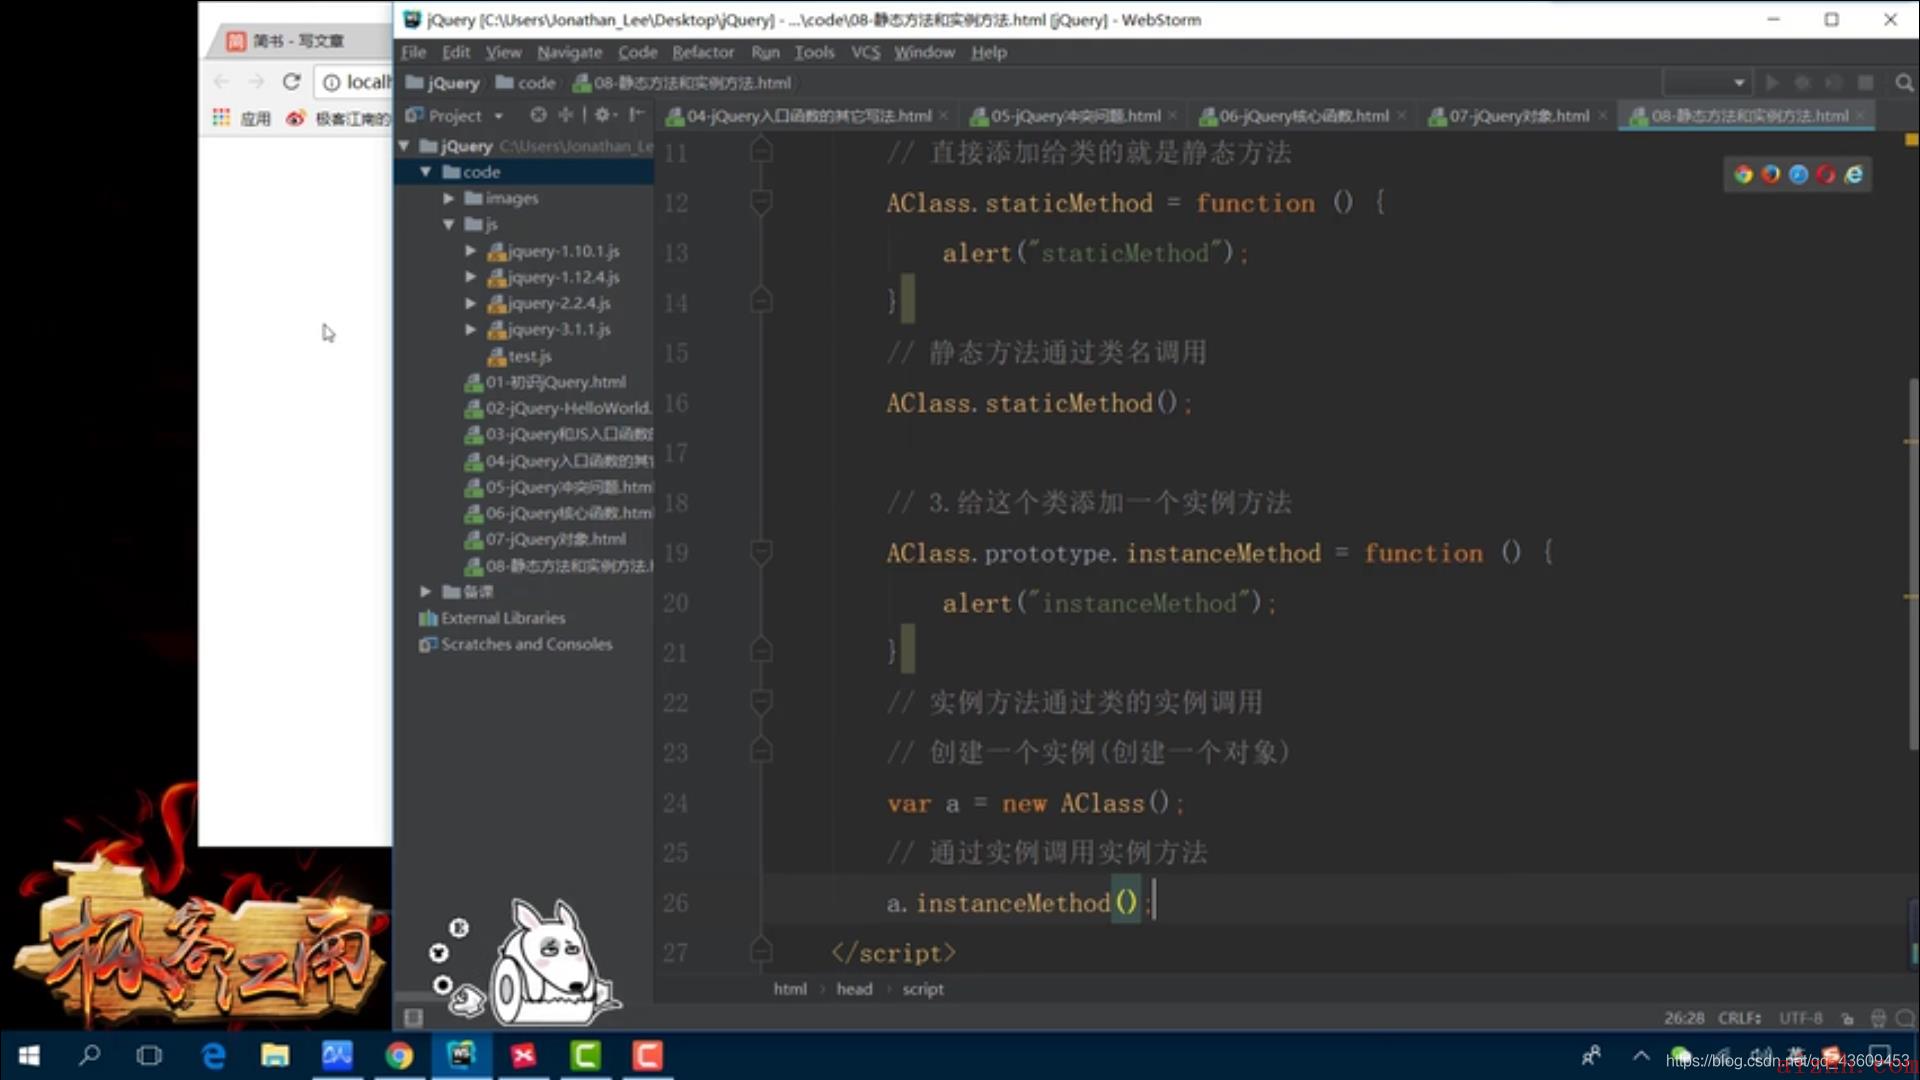Click fold marker at line 19

761,552
